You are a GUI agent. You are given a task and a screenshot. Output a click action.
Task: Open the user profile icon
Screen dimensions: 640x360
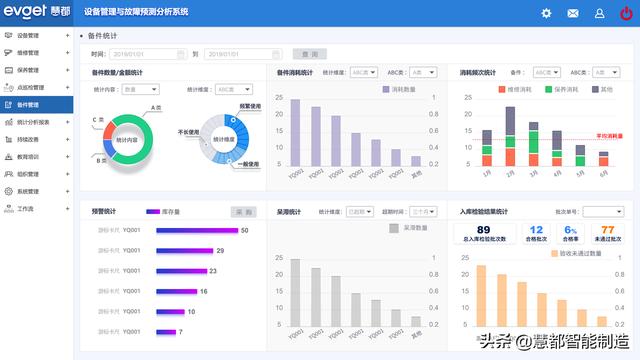click(599, 13)
